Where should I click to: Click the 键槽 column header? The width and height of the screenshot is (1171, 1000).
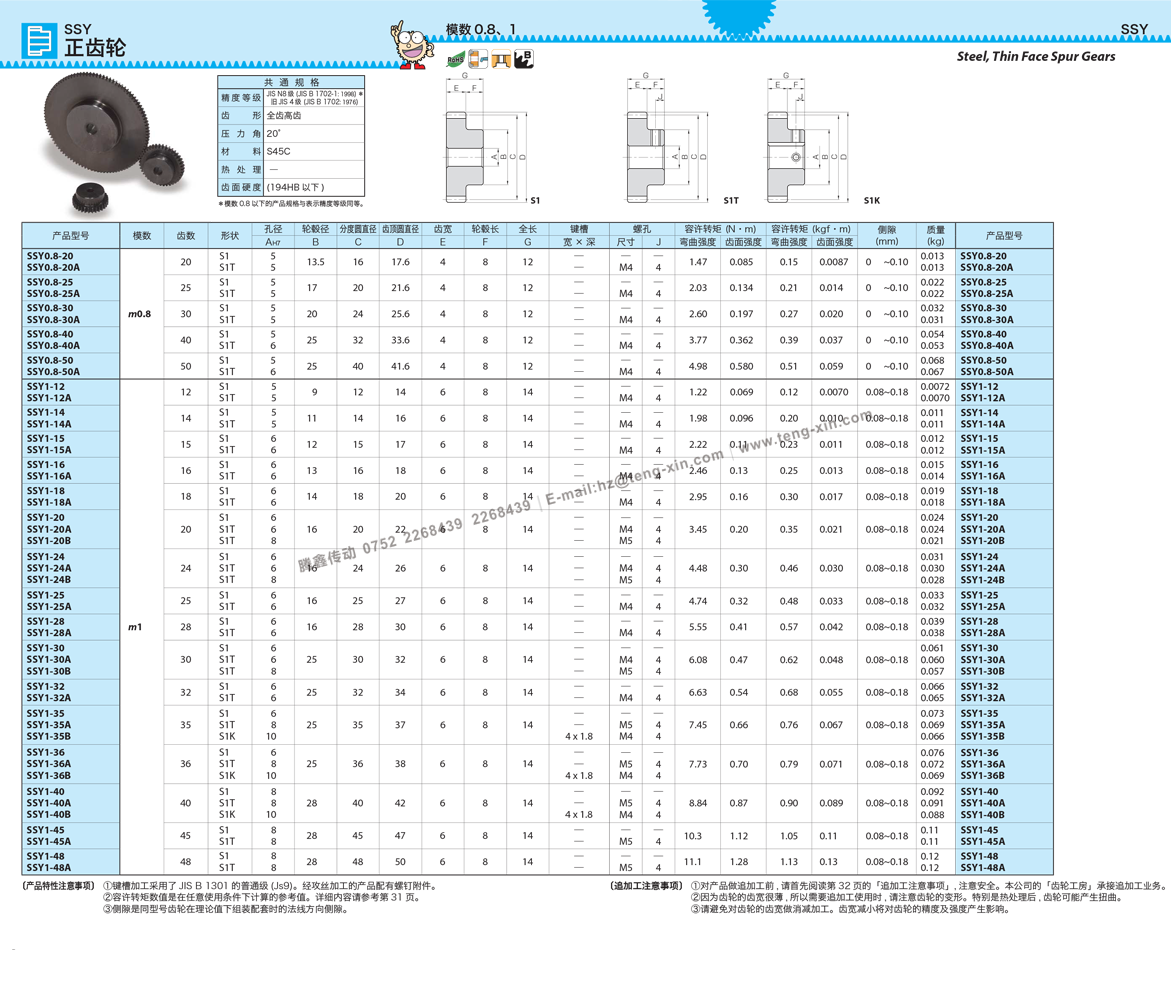point(579,230)
